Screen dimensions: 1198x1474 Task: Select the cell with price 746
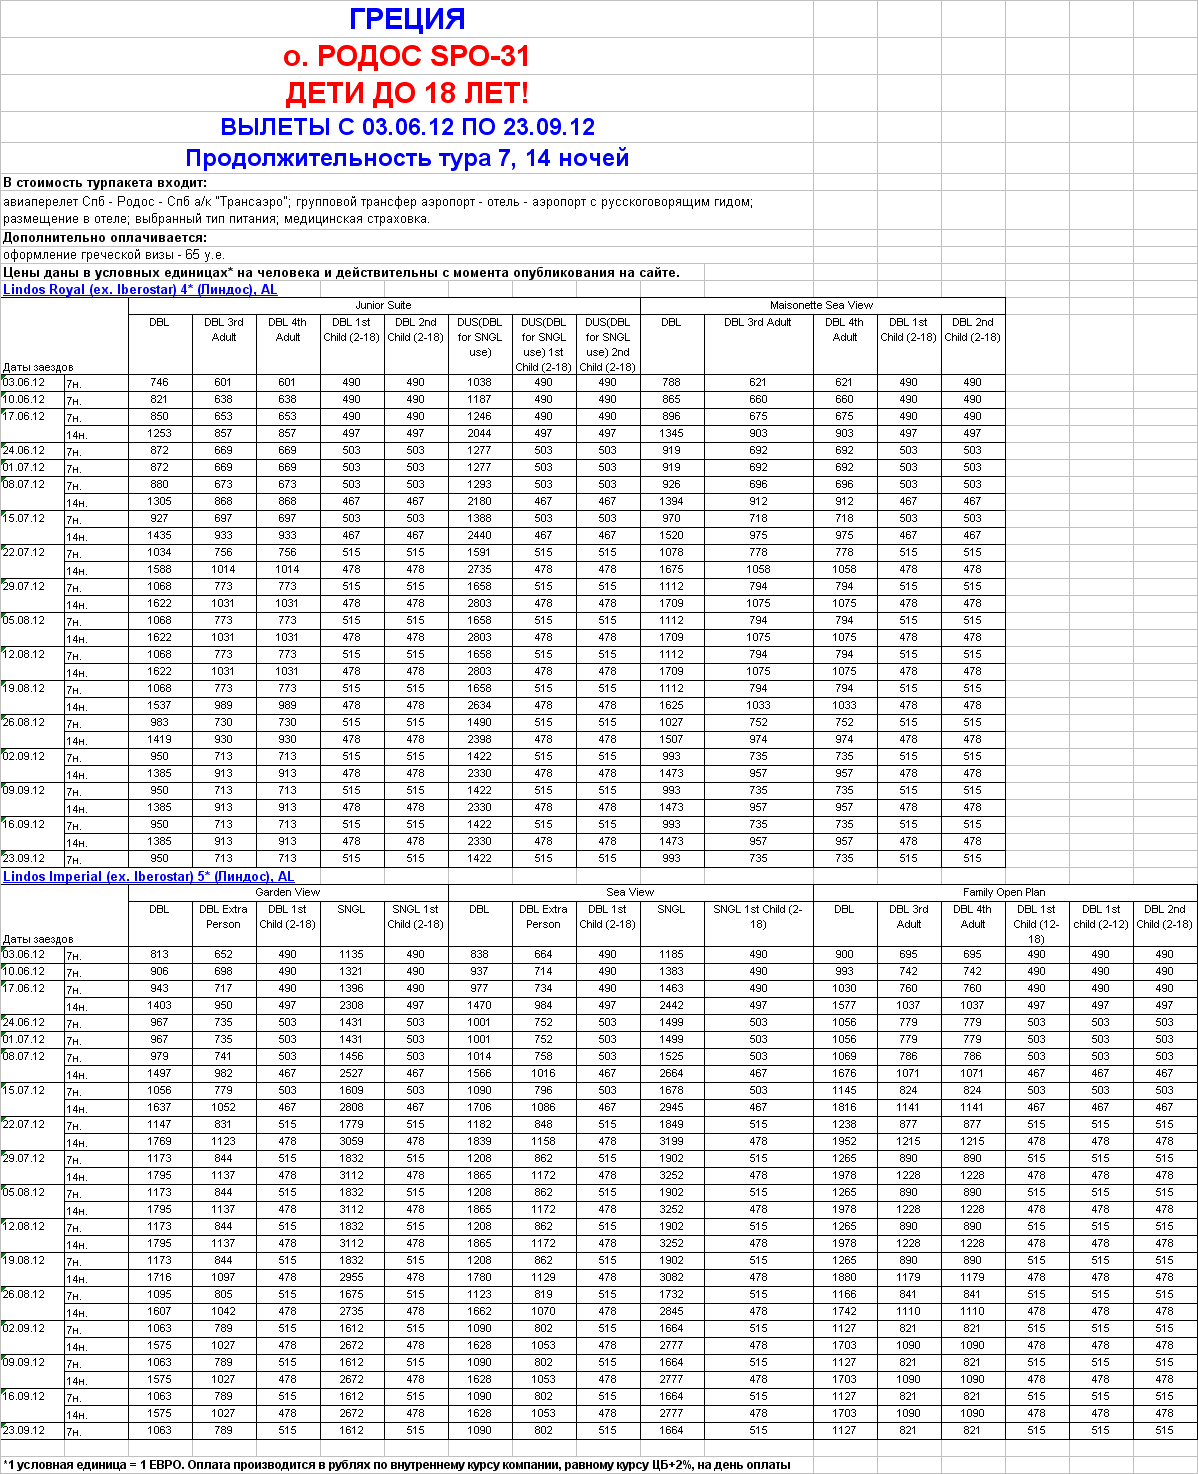coord(159,382)
